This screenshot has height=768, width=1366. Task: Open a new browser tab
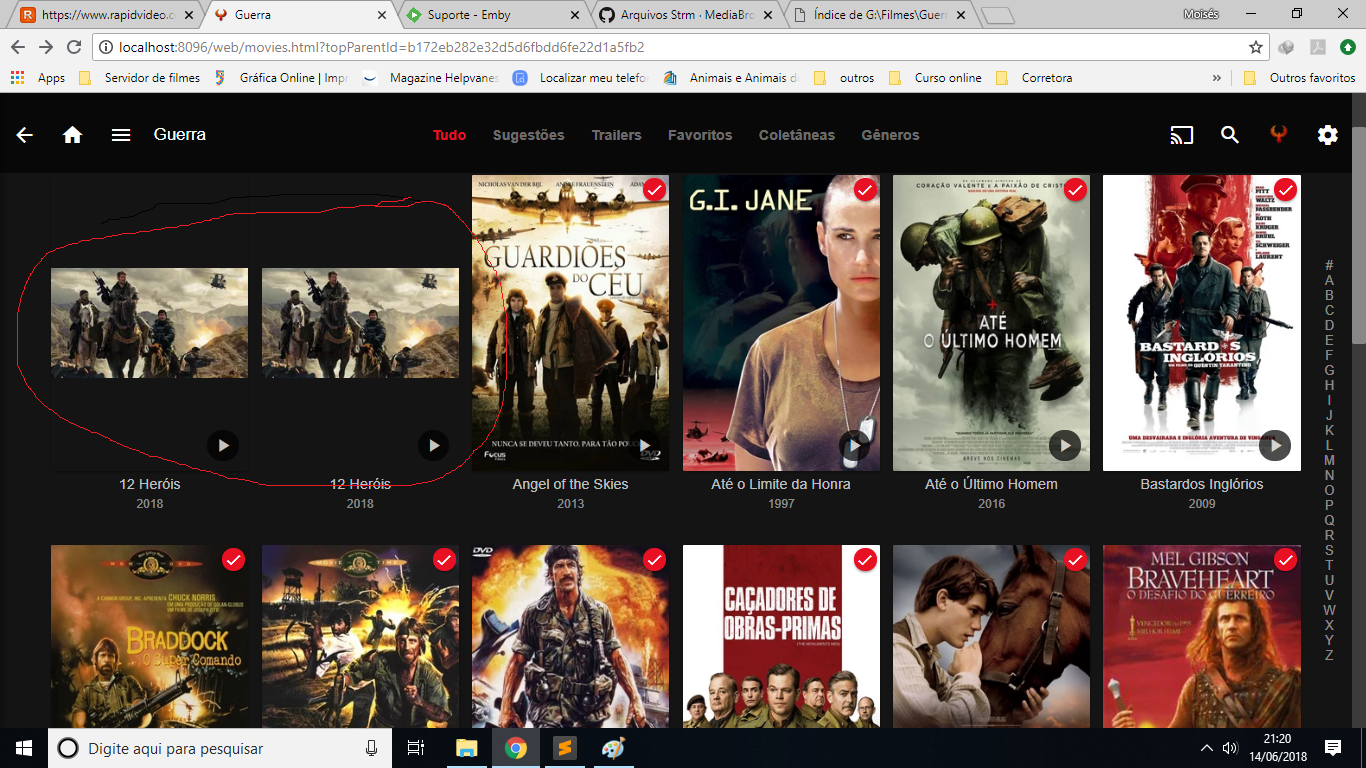point(997,16)
